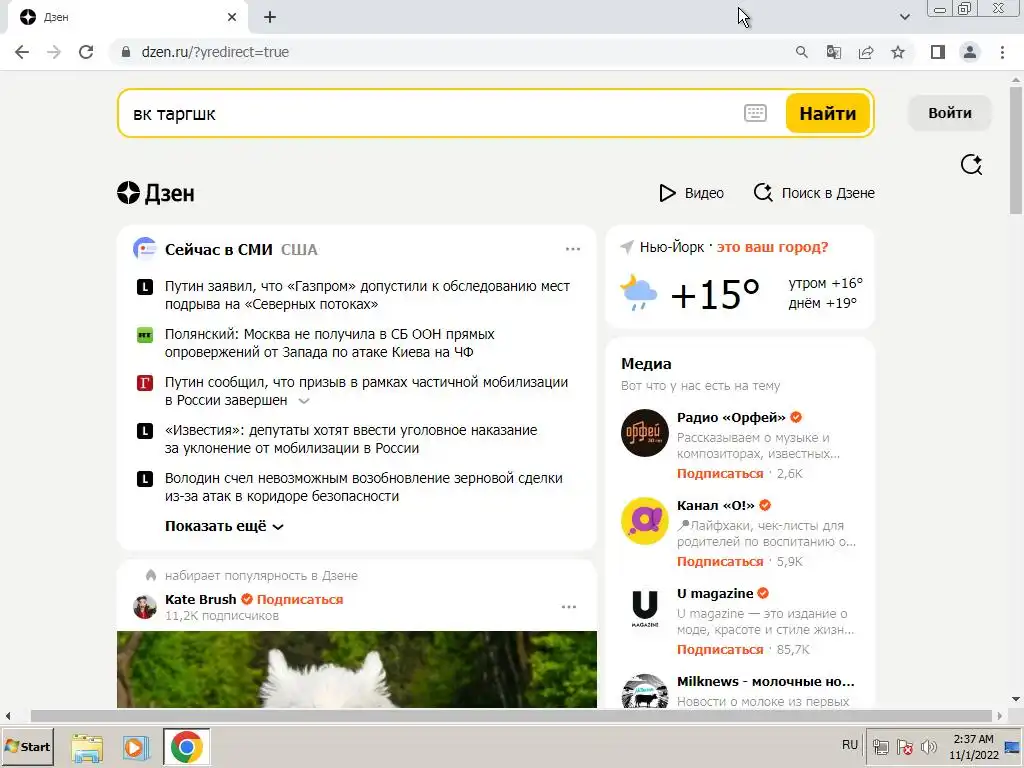
Task: Open a new browser tab
Action: [270, 17]
